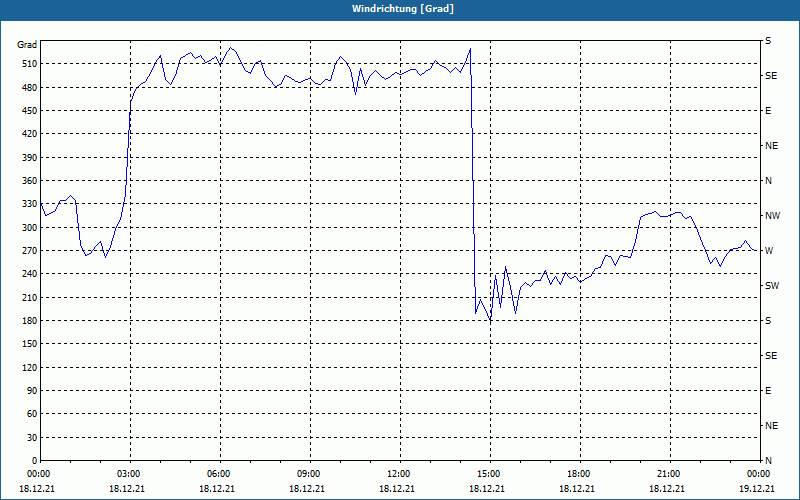Click the 15:00 time axis label

tap(487, 474)
